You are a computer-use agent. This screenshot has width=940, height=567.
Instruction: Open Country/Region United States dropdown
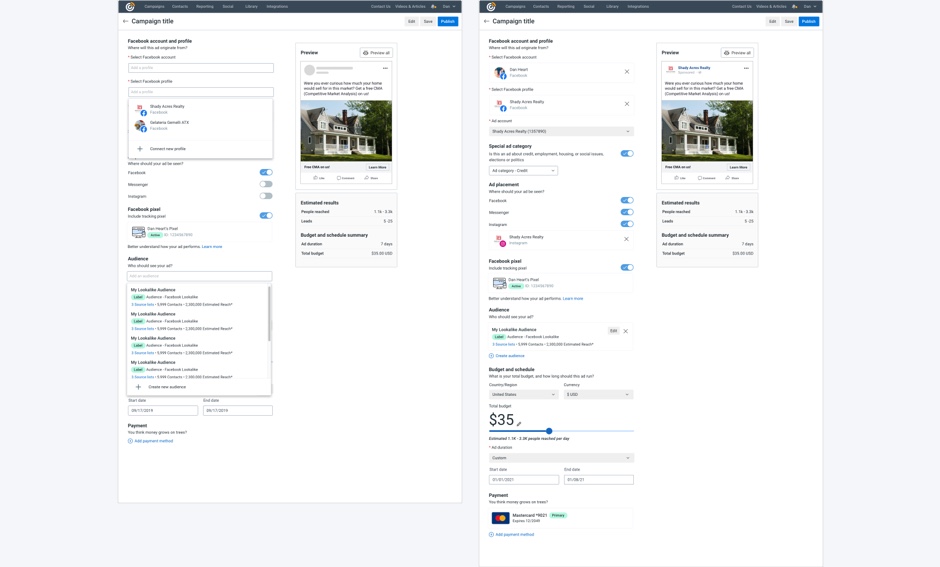coord(523,394)
